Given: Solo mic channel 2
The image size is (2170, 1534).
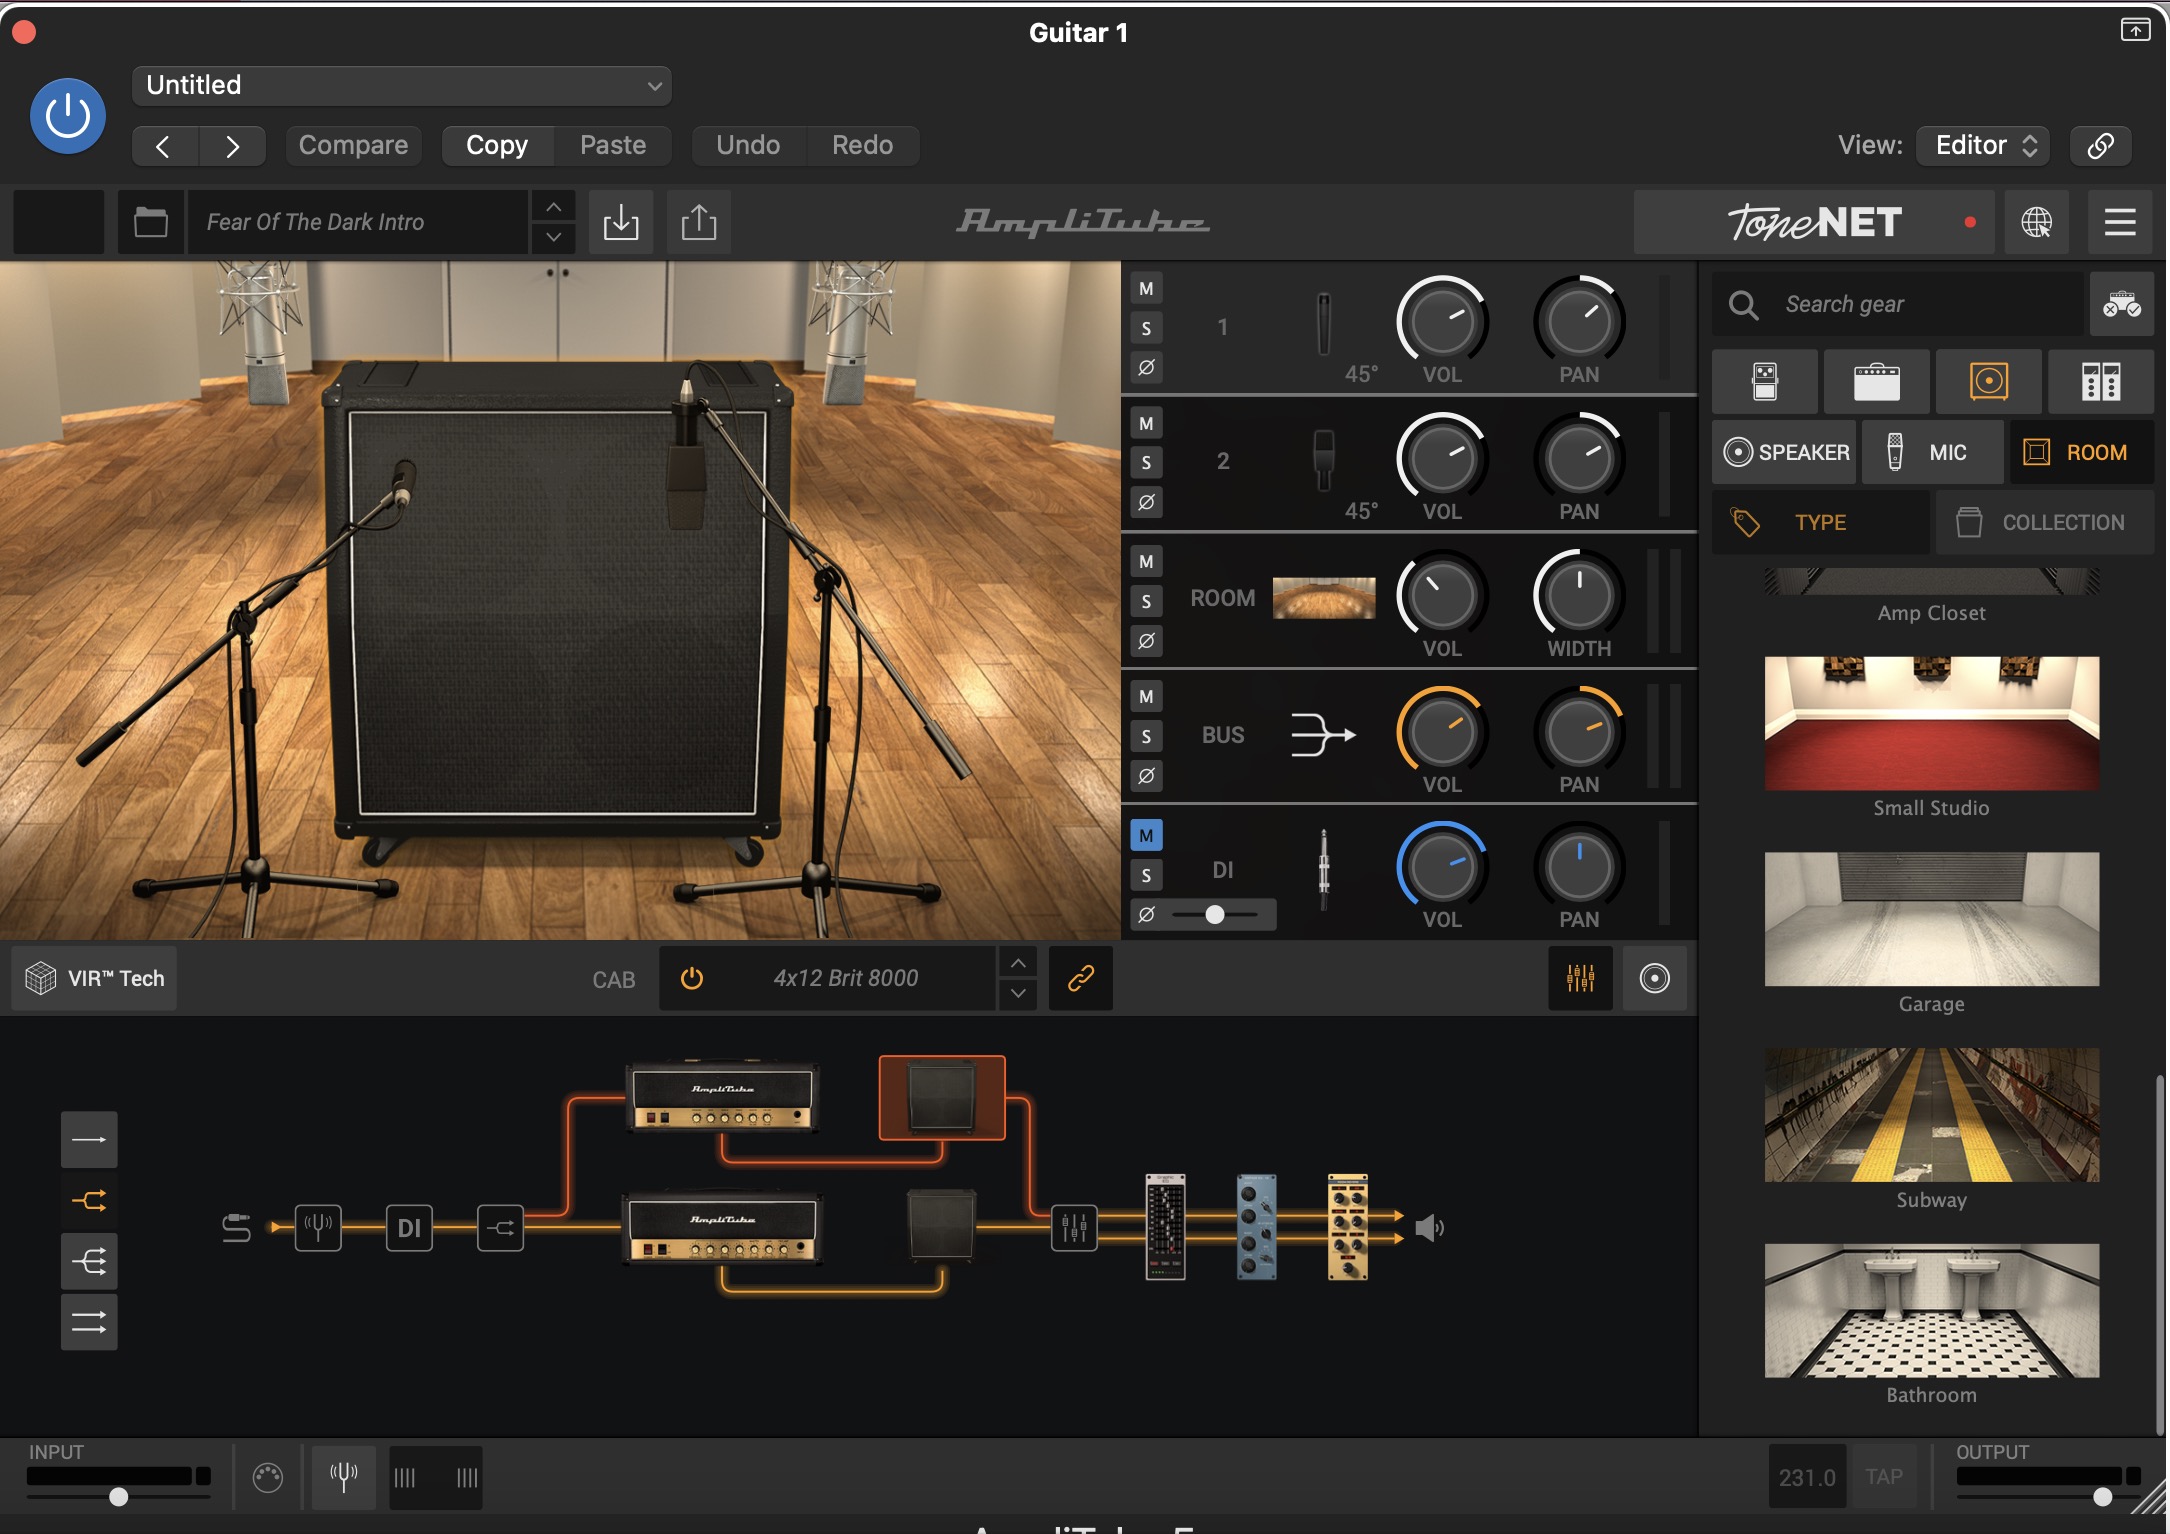Looking at the screenshot, I should tap(1146, 463).
